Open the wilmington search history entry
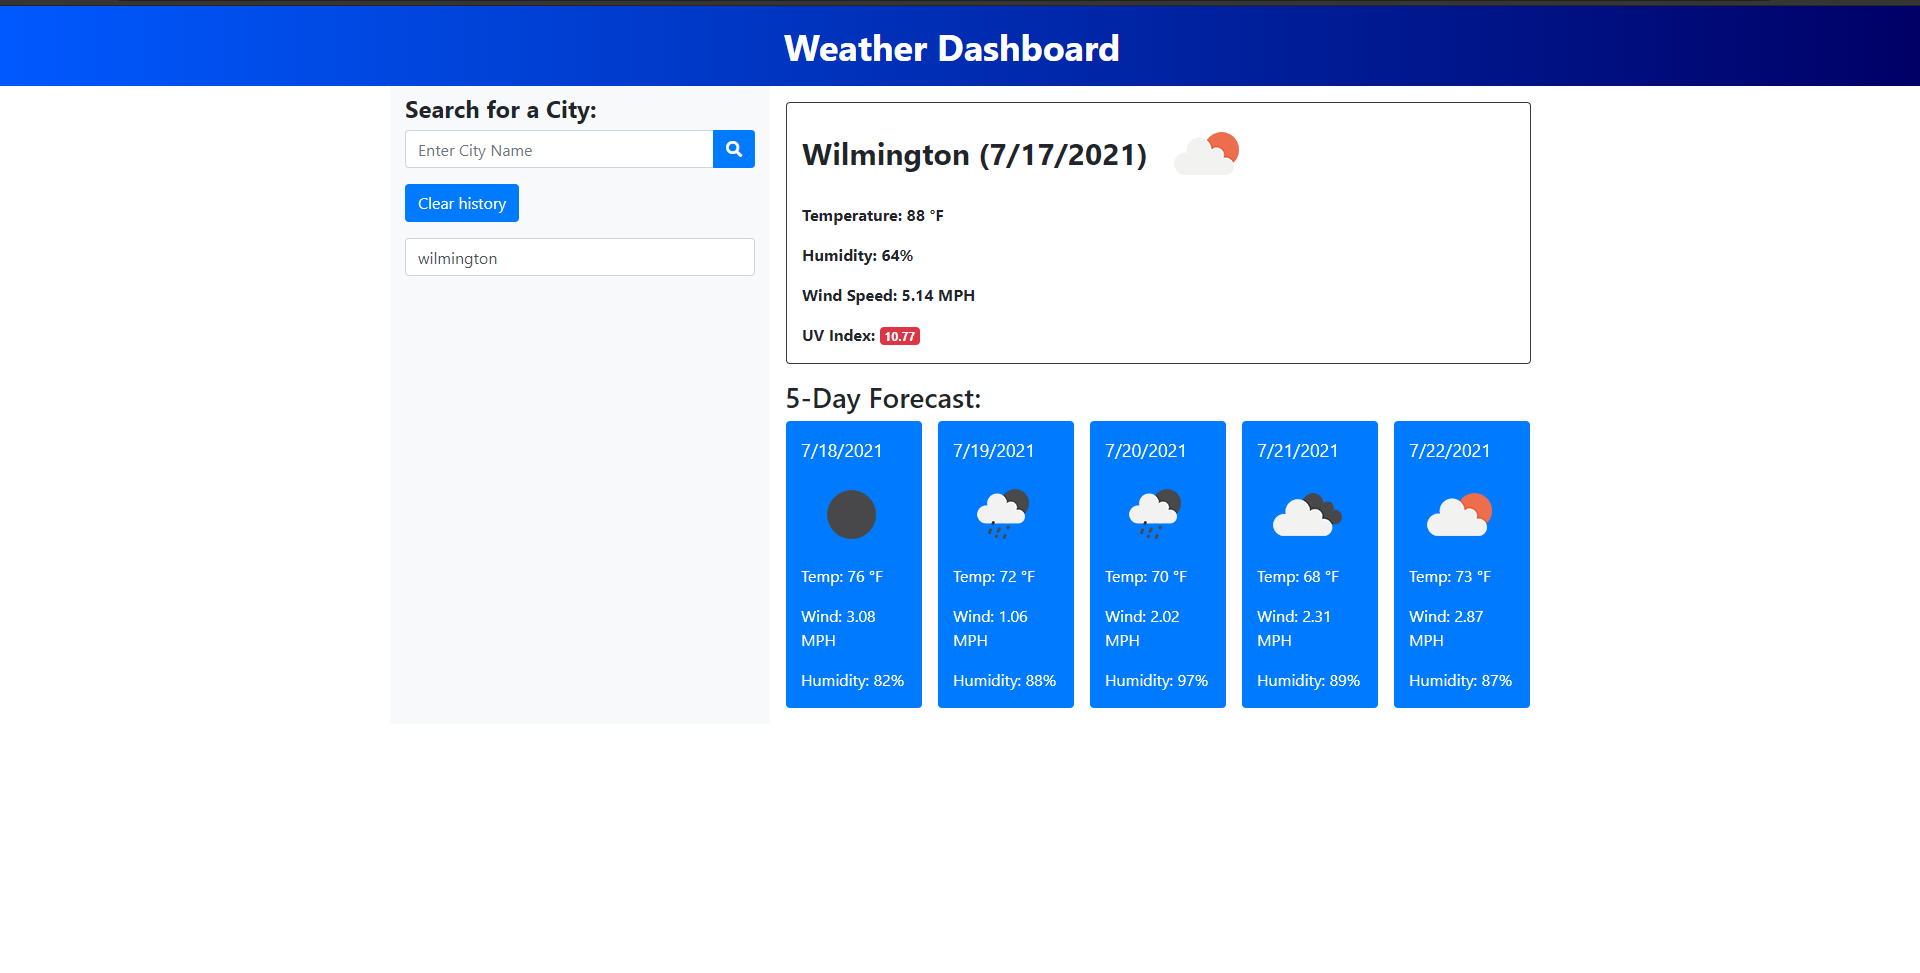The width and height of the screenshot is (1920, 973). point(579,257)
